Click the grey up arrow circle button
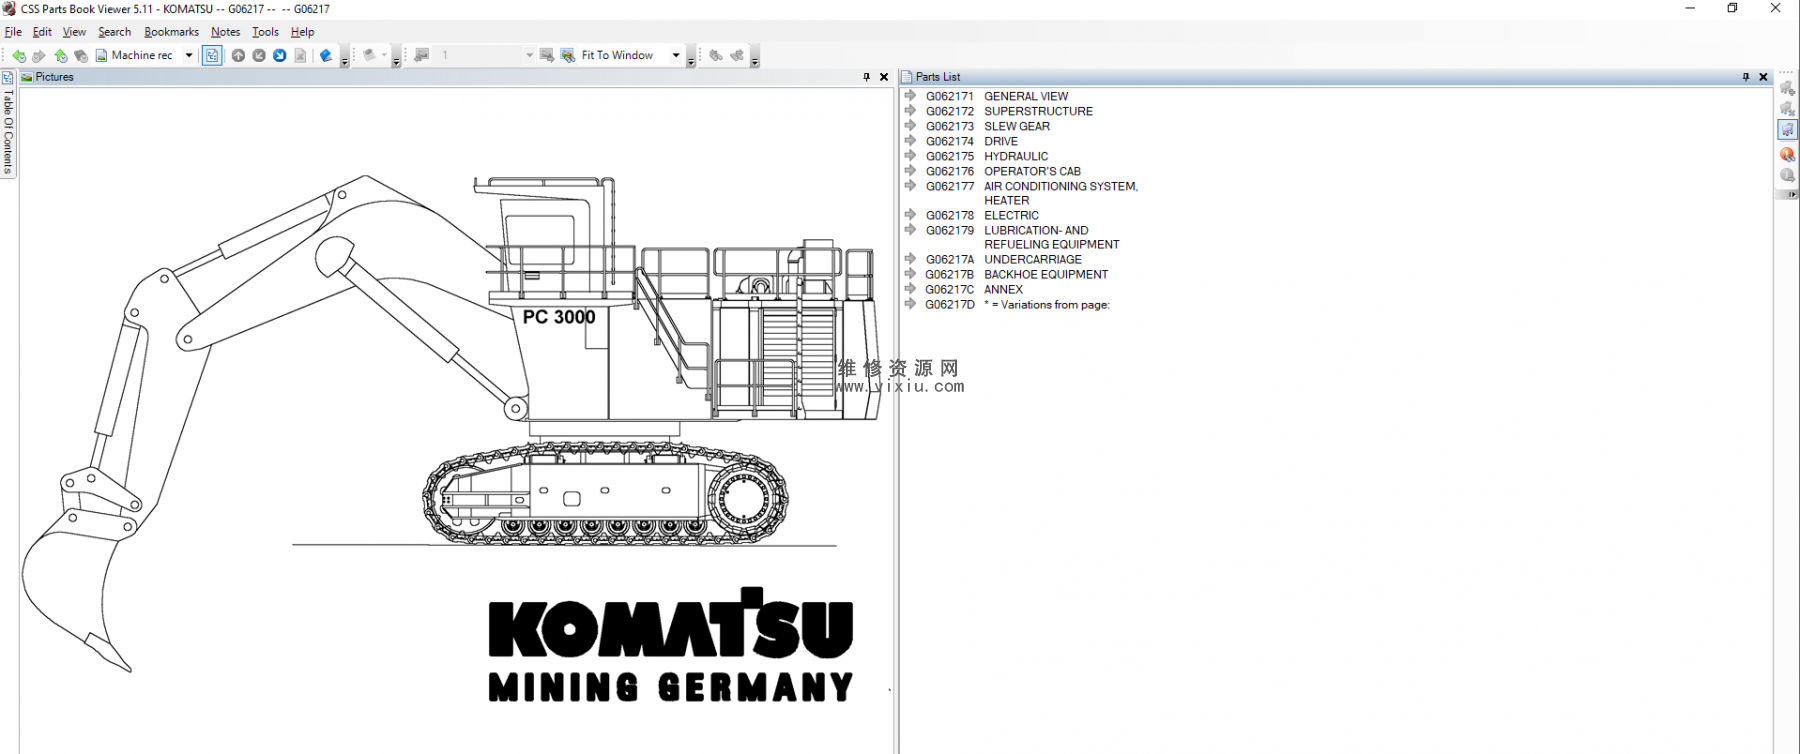1800x754 pixels. coord(238,56)
